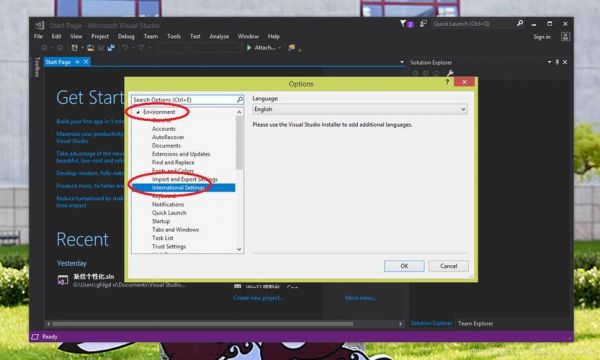The image size is (600, 360).
Task: Open the Attach button dropdown arrow
Action: 280,48
